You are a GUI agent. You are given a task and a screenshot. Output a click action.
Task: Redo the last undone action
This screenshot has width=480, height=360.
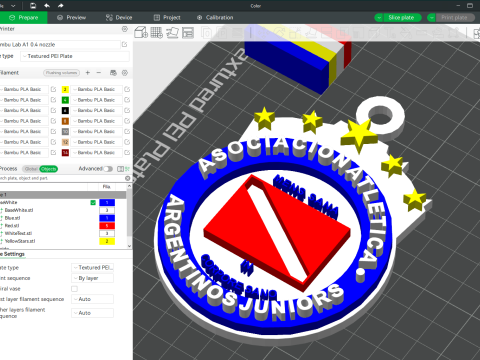point(60,6)
